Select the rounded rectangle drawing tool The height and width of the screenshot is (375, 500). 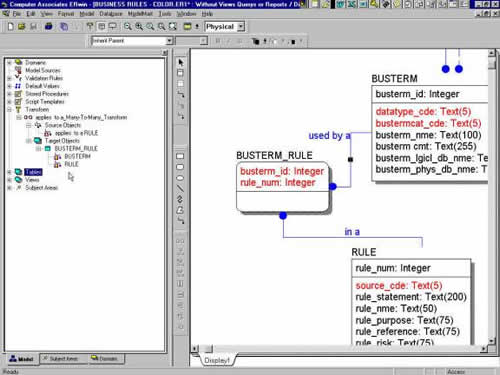[x=180, y=167]
